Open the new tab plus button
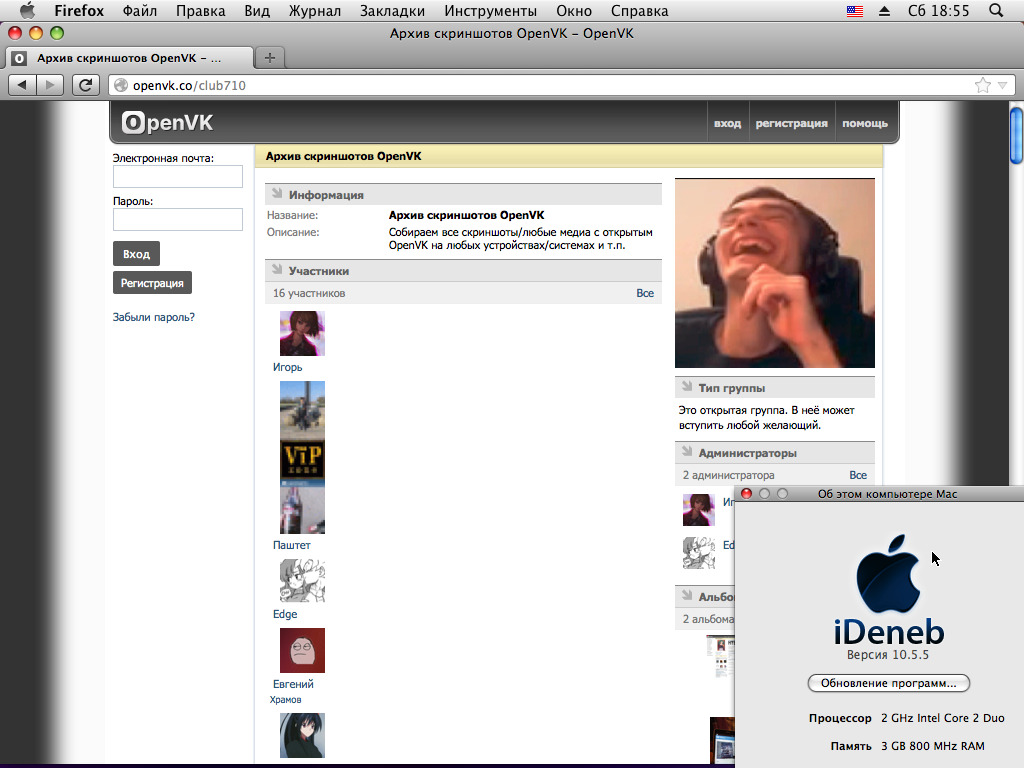 tap(270, 58)
